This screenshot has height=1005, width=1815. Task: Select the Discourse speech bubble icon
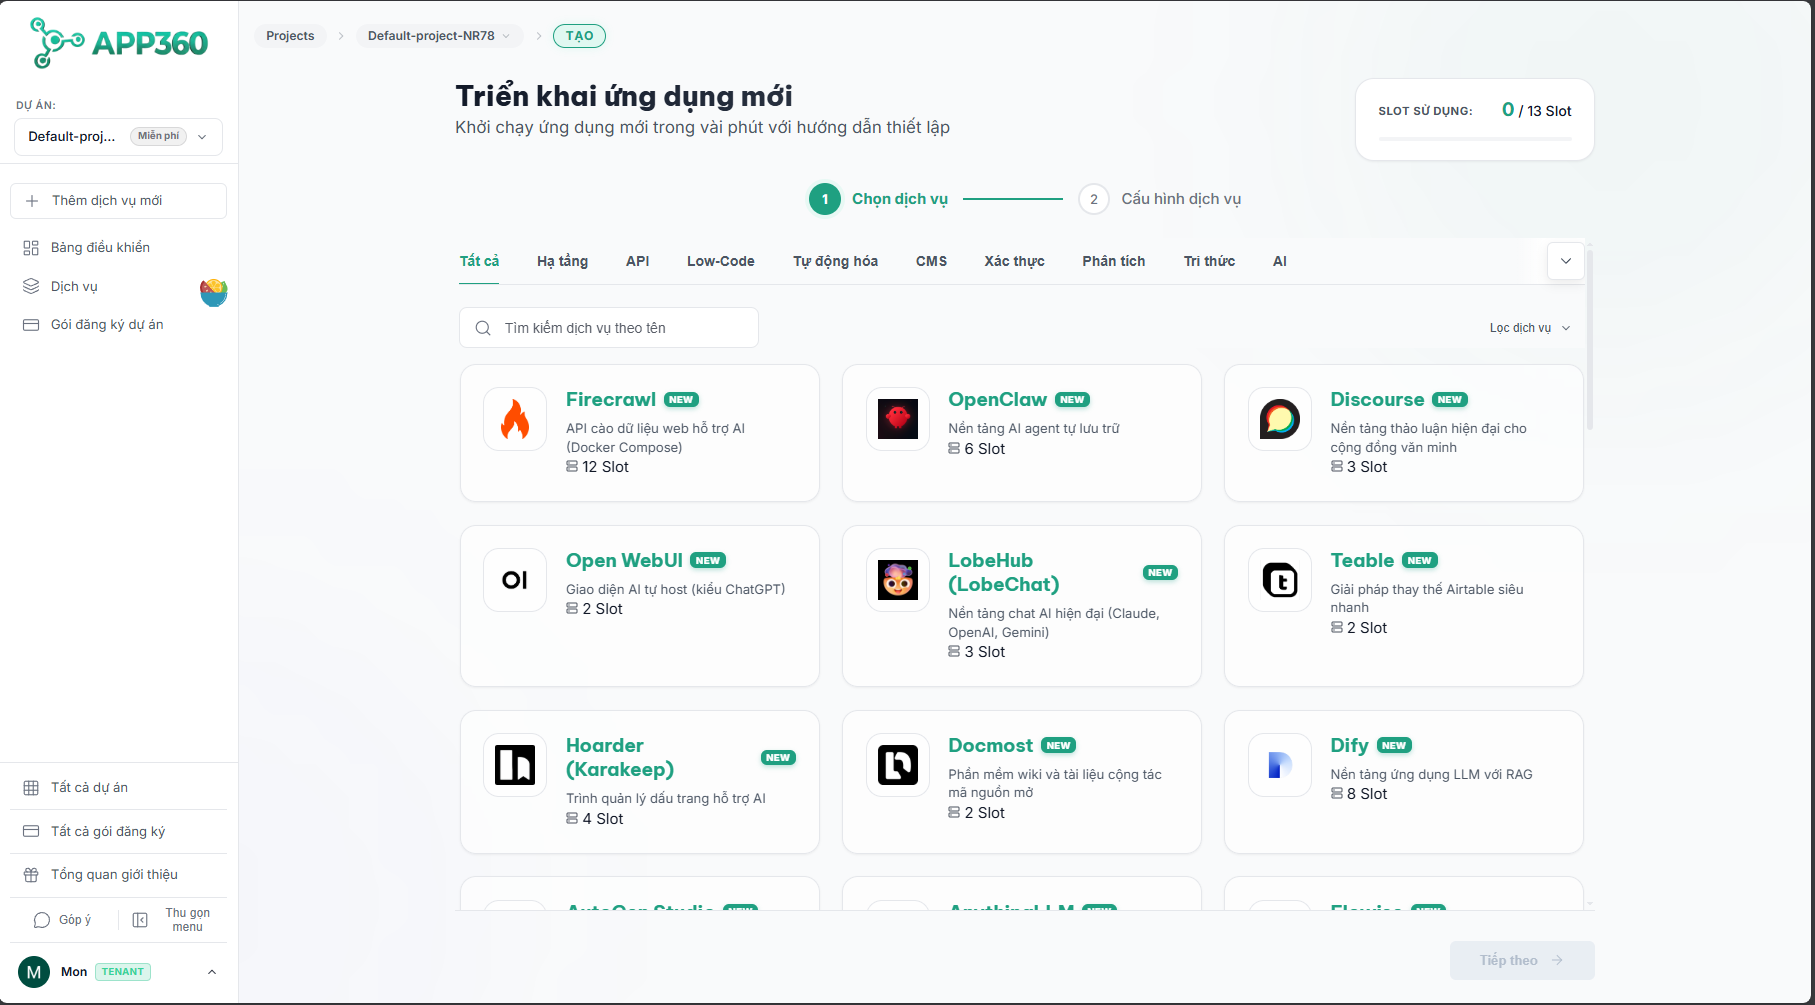(x=1279, y=419)
